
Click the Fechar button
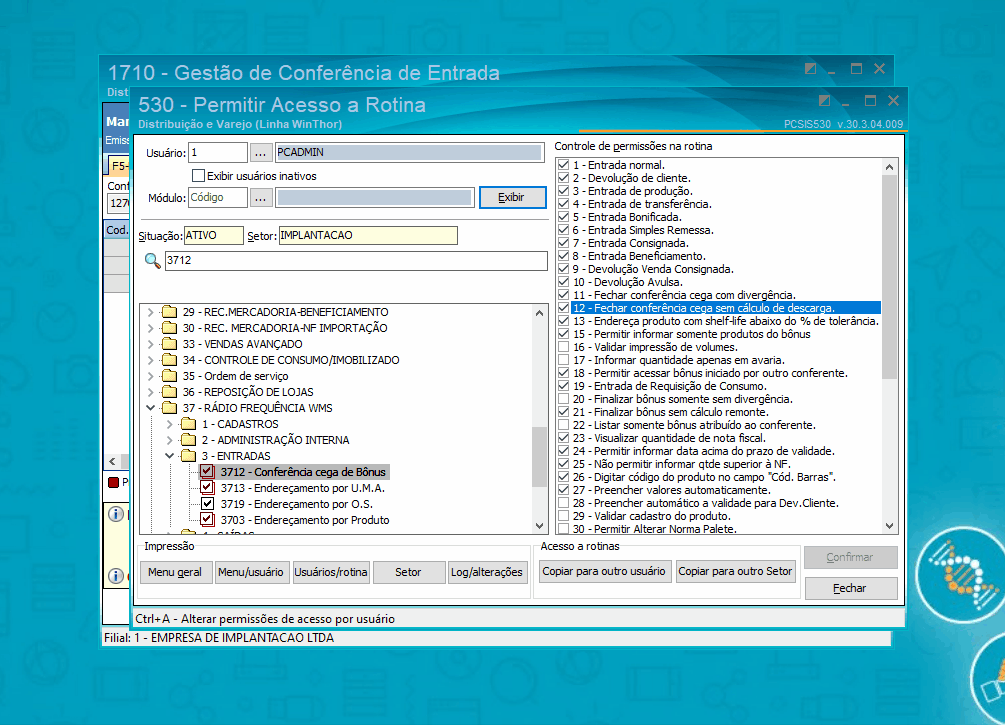point(850,588)
